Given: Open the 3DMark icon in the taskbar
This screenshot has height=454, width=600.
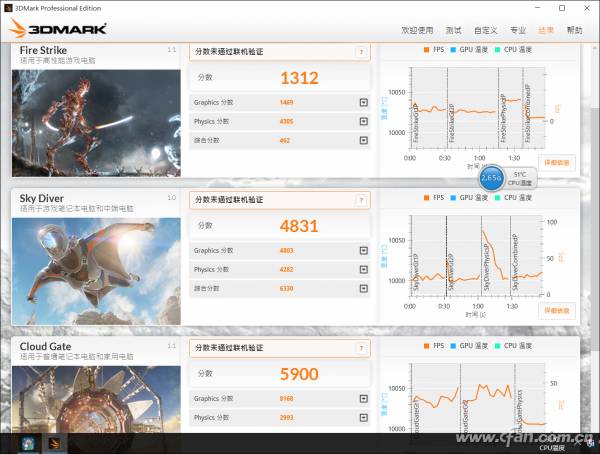Looking at the screenshot, I should pyautogui.click(x=54, y=444).
